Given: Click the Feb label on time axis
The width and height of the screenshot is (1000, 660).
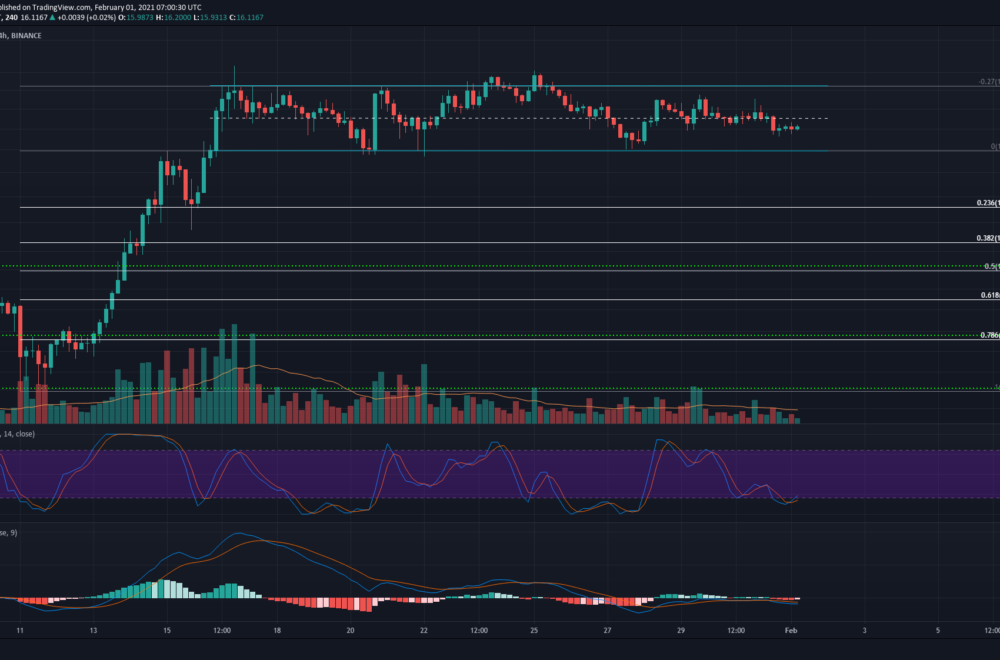Looking at the screenshot, I should (x=791, y=630).
